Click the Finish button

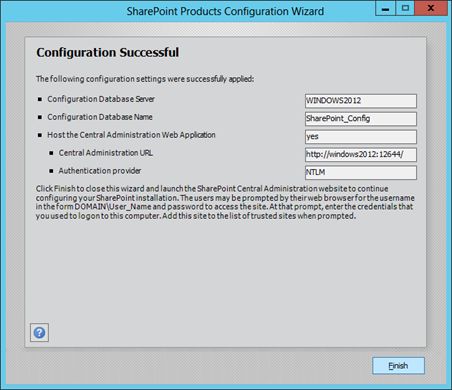(398, 366)
